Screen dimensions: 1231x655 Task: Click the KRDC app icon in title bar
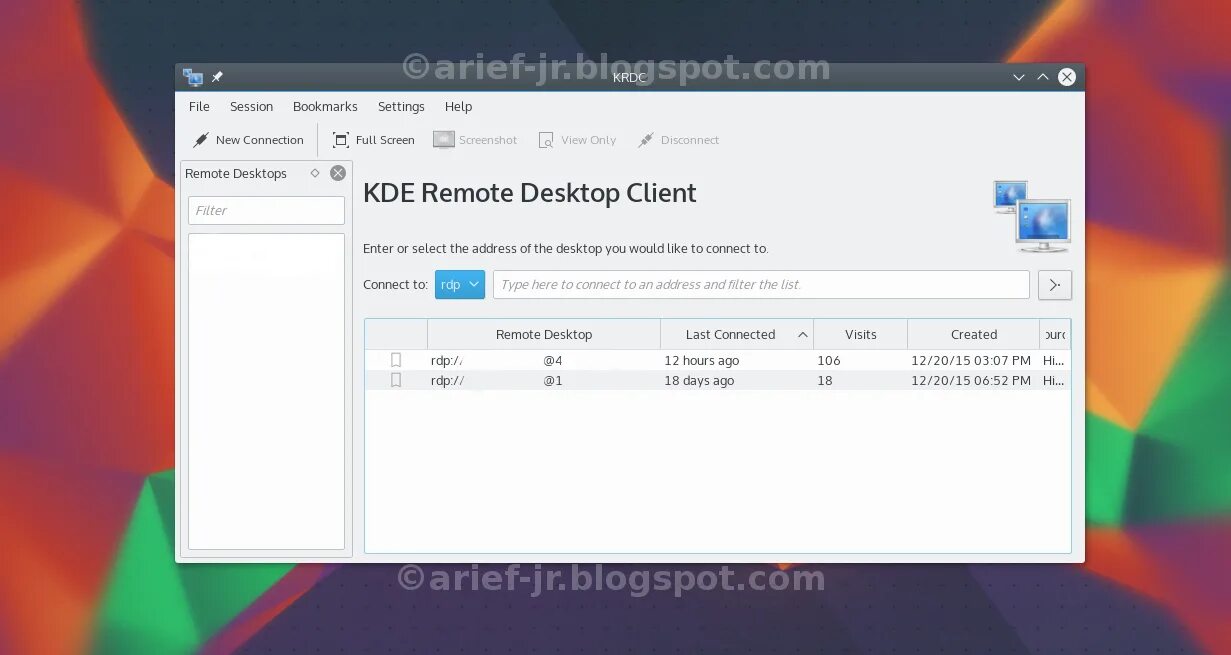193,77
